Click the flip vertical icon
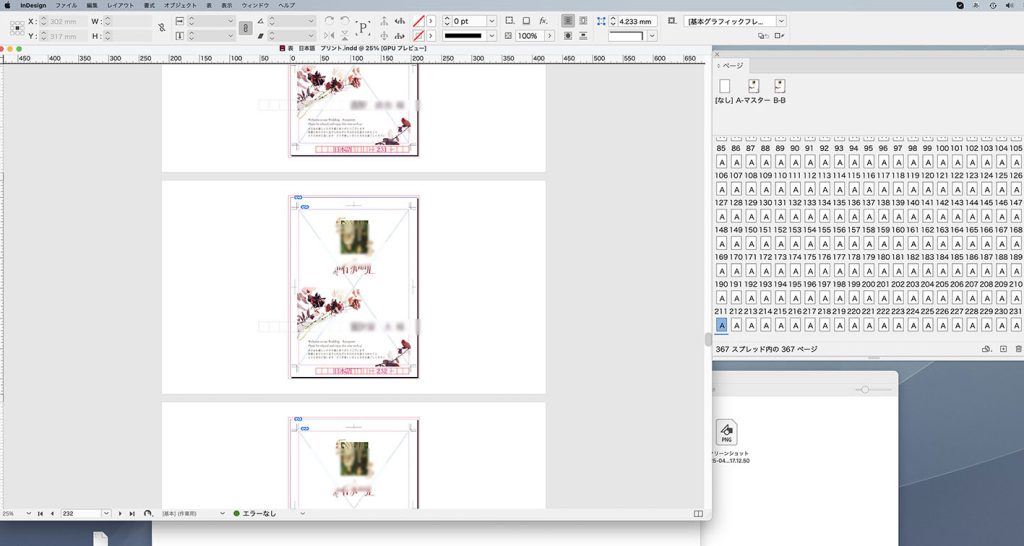 tap(345, 36)
